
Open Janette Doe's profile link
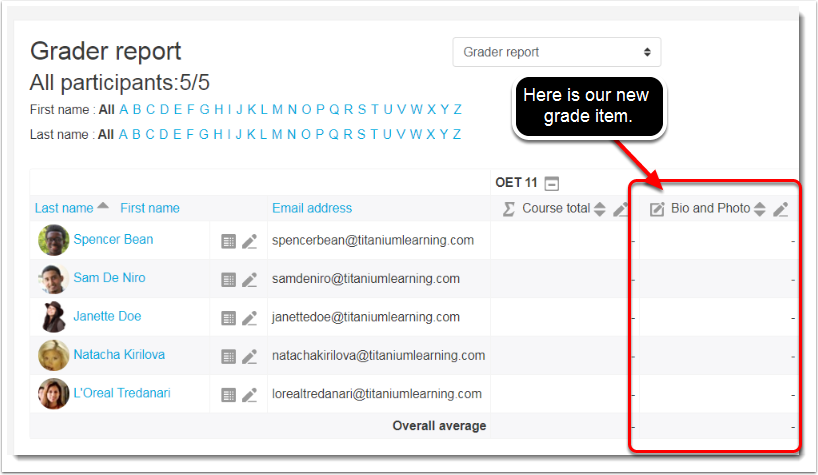pos(107,316)
